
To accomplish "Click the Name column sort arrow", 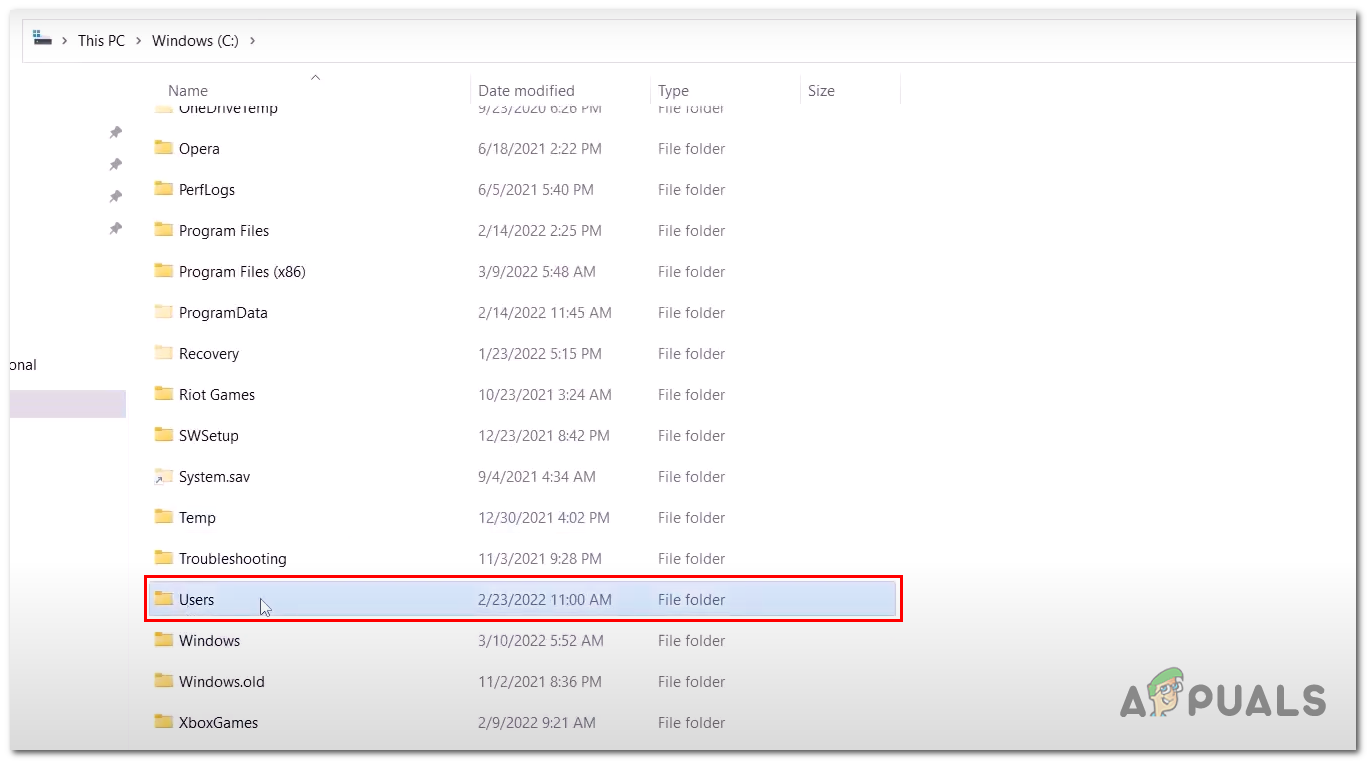I will click(x=315, y=77).
